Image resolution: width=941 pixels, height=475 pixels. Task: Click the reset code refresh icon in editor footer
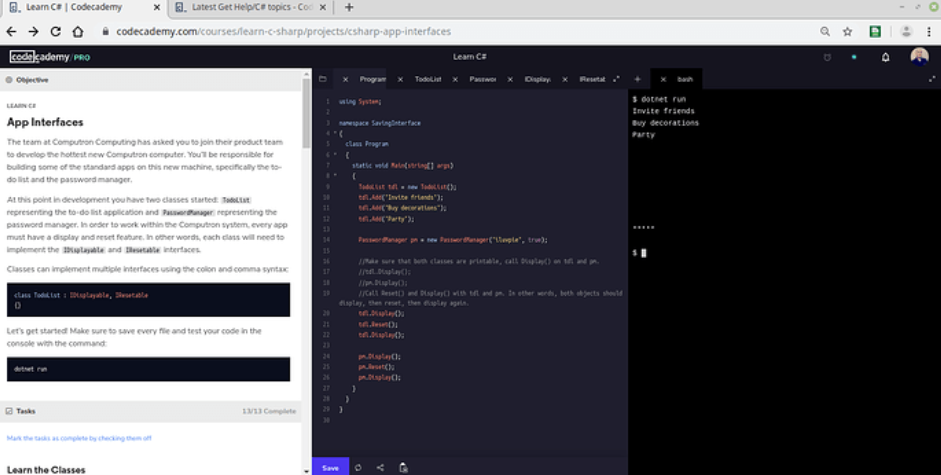coord(358,467)
